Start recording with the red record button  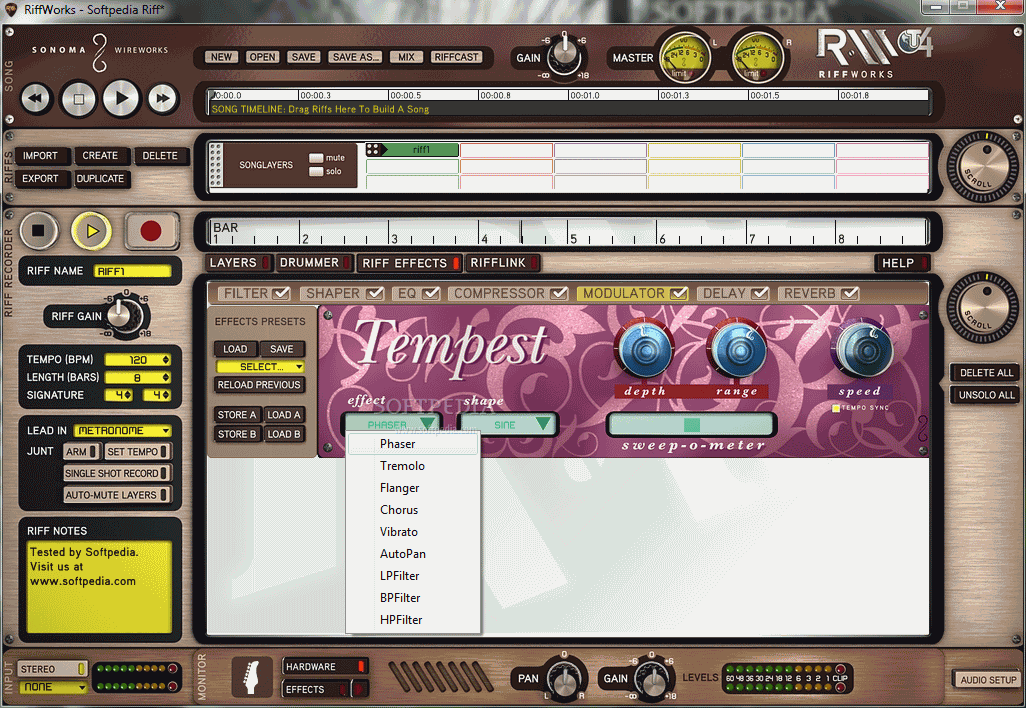click(151, 230)
